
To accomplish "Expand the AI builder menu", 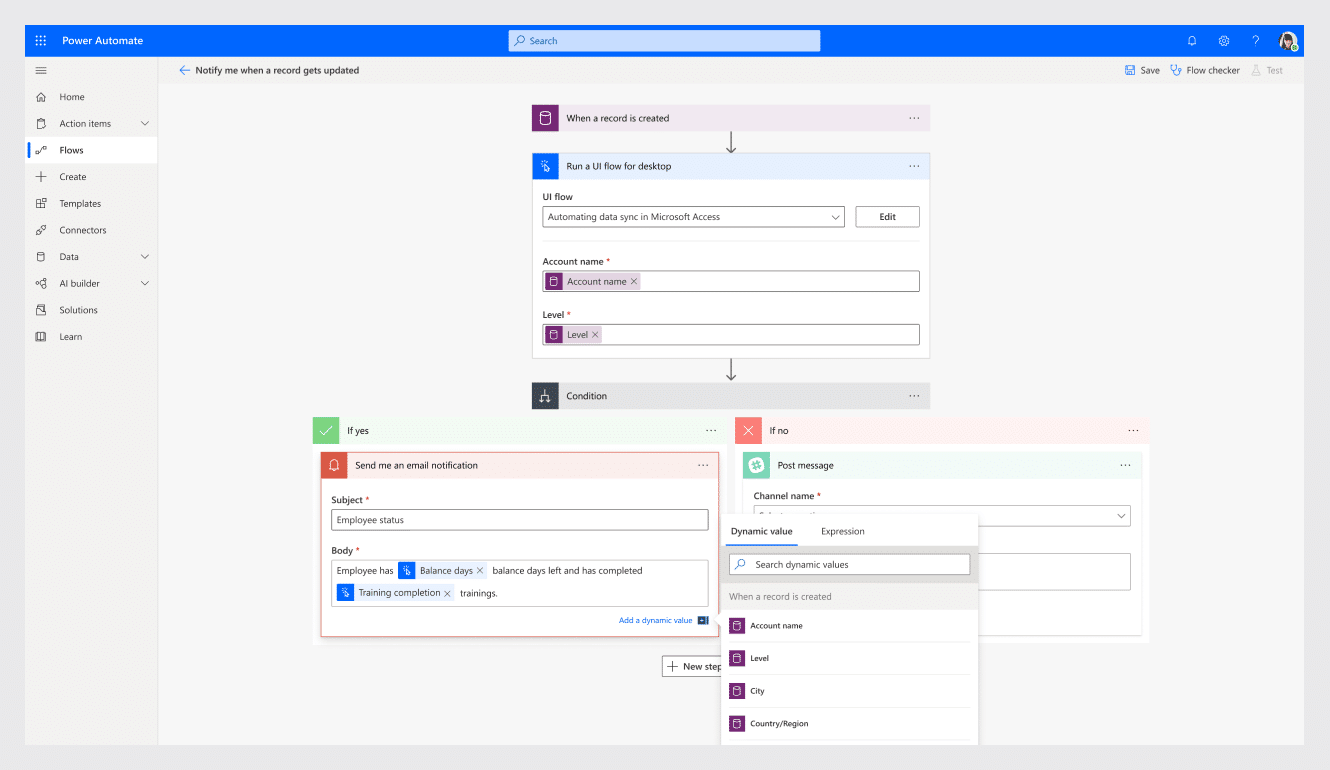I will 145,283.
